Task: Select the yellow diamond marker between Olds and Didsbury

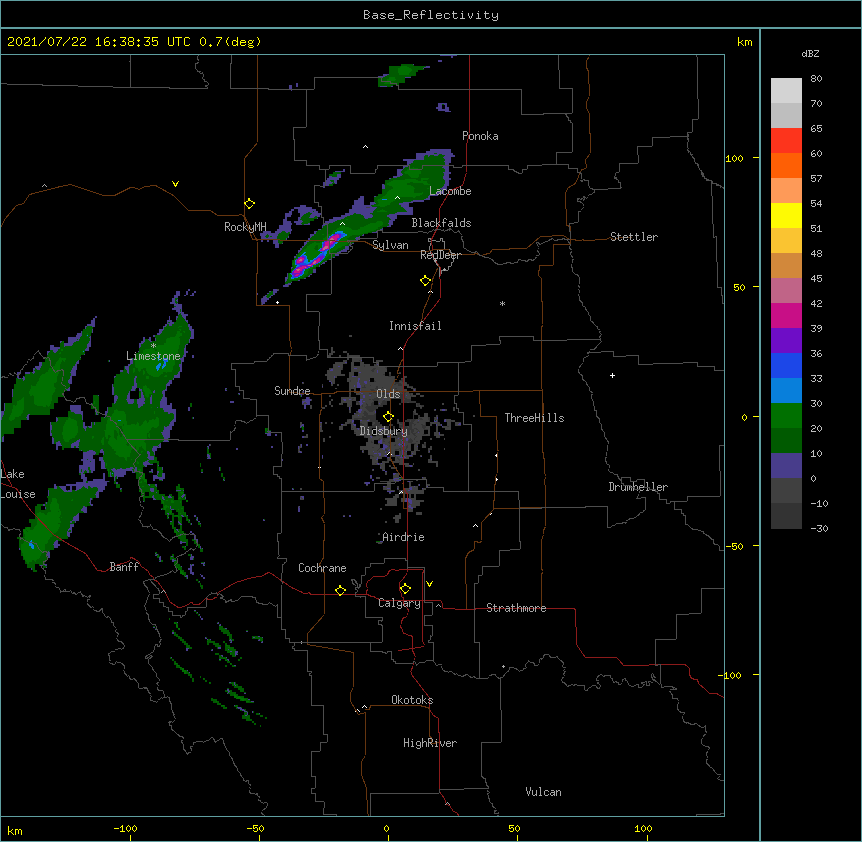Action: pyautogui.click(x=388, y=417)
